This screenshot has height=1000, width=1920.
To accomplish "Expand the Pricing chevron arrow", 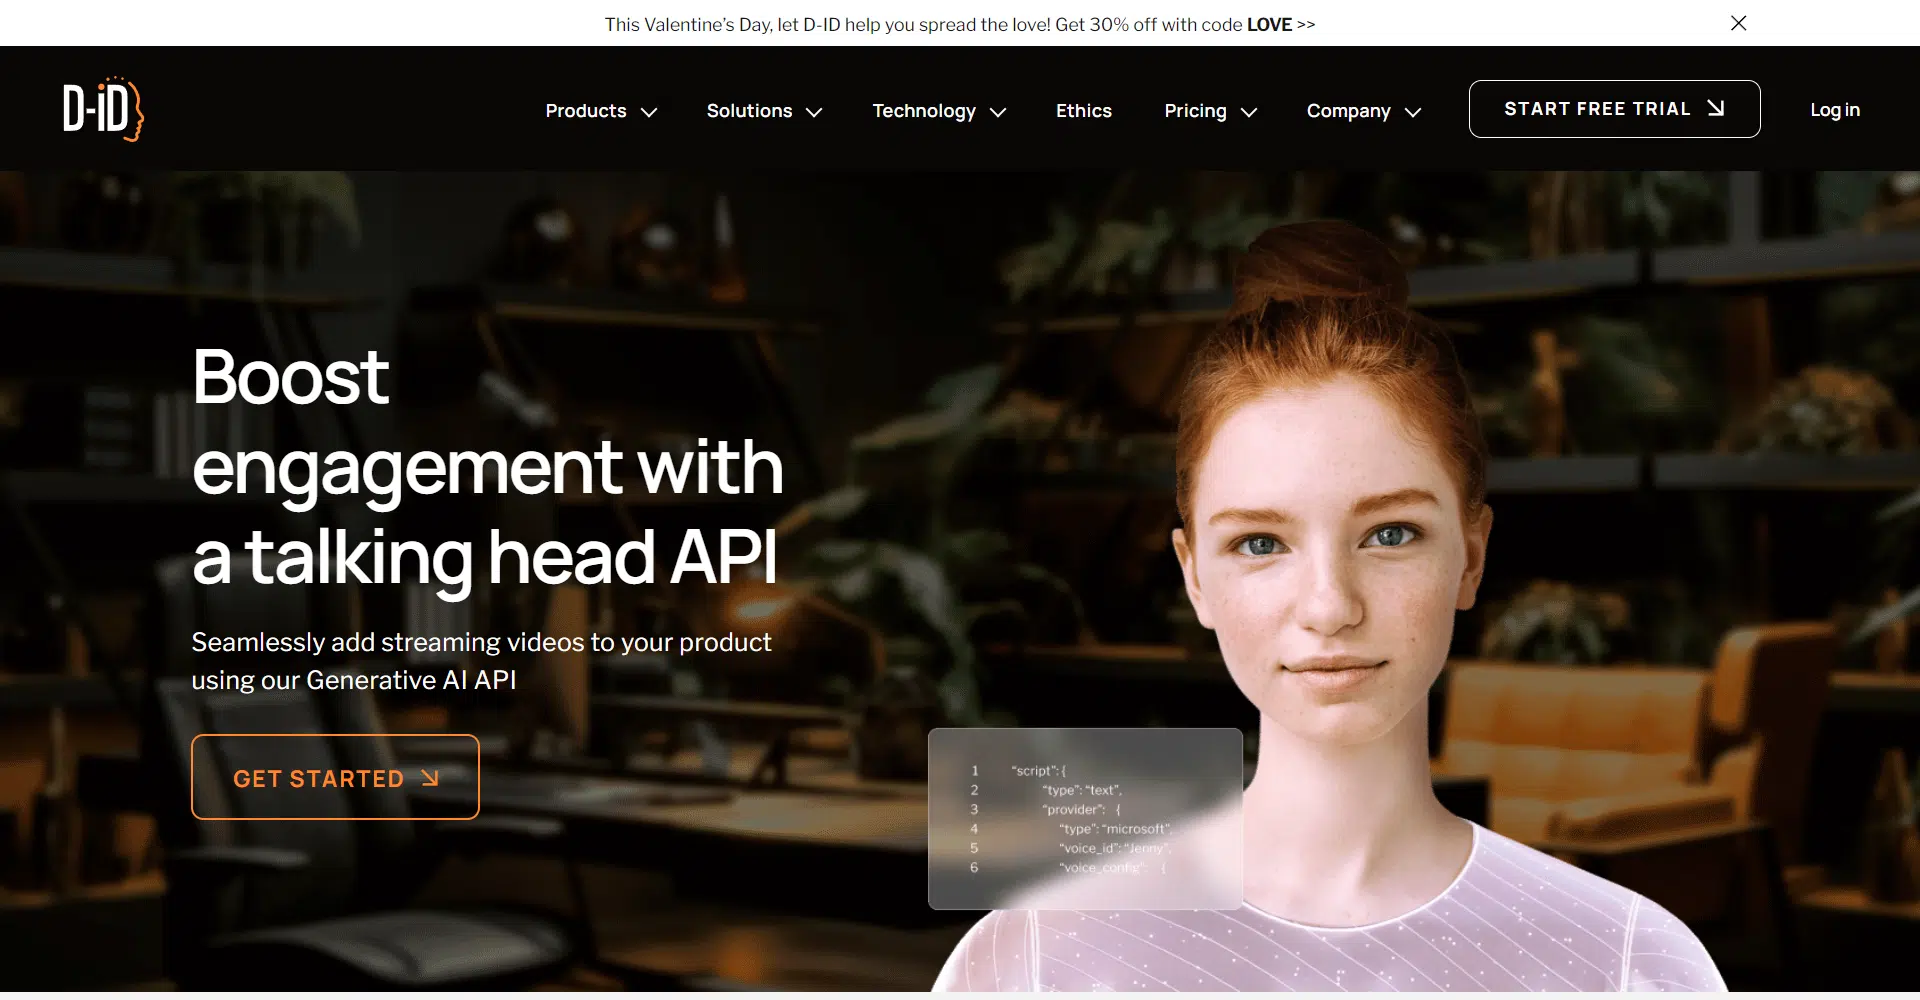I will 1248,112.
